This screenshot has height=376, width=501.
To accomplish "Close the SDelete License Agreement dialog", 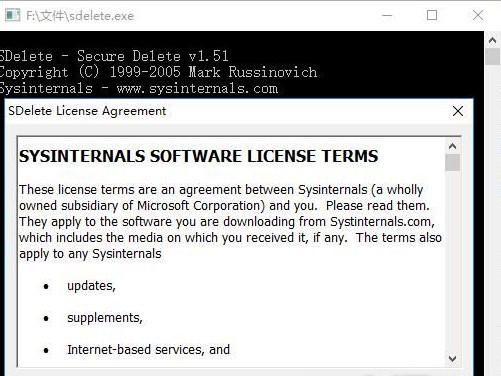I will tap(458, 111).
